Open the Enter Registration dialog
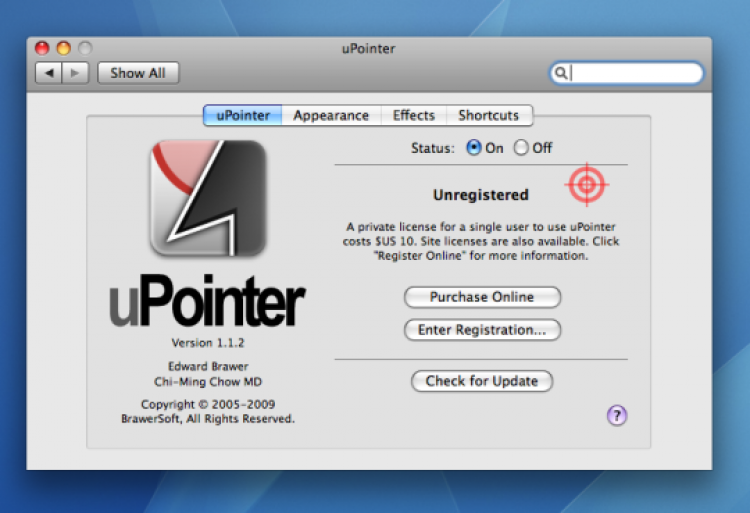Screen dimensions: 750x513 coord(482,330)
